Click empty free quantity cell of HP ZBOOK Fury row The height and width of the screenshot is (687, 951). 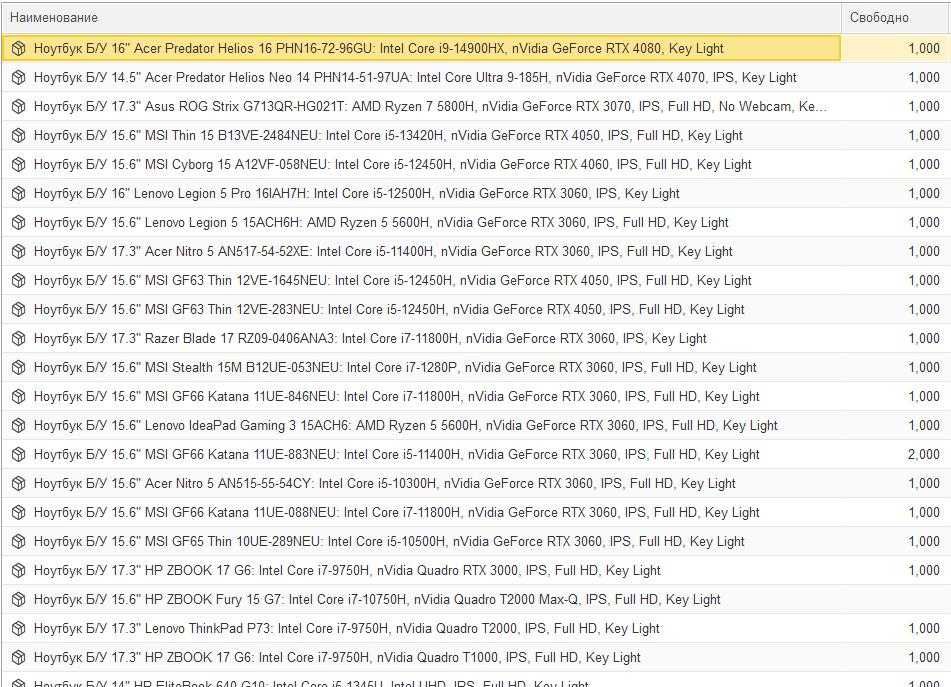tap(896, 600)
